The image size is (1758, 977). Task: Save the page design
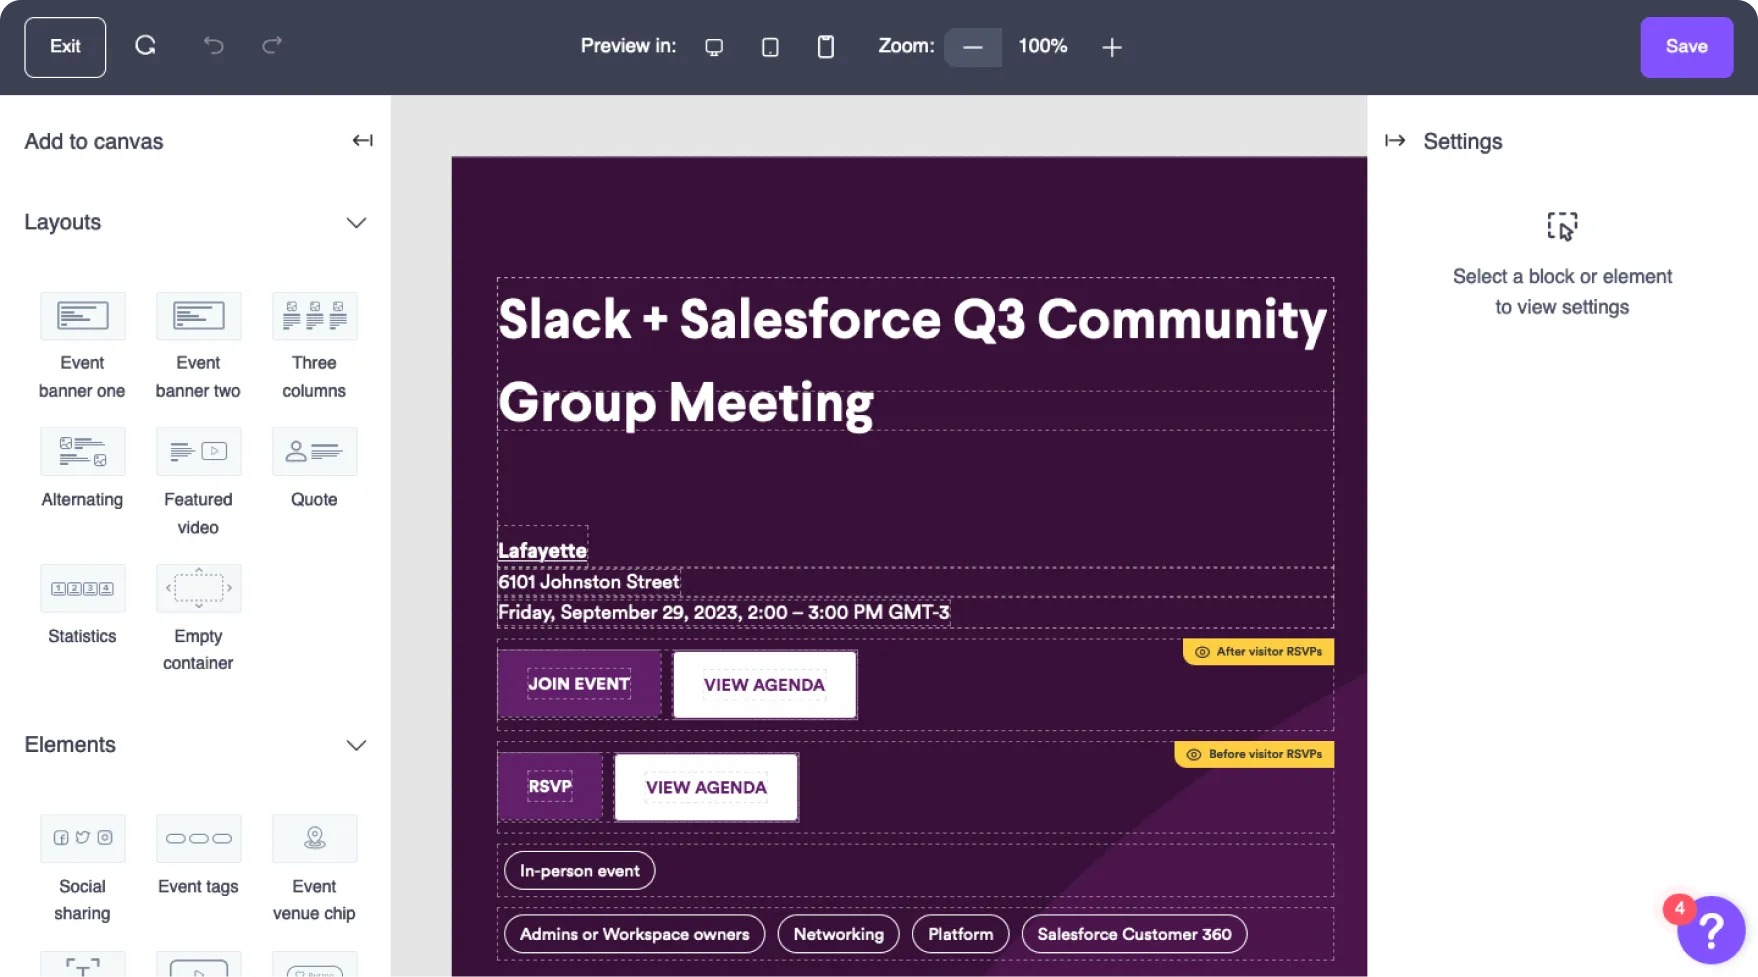(x=1686, y=47)
